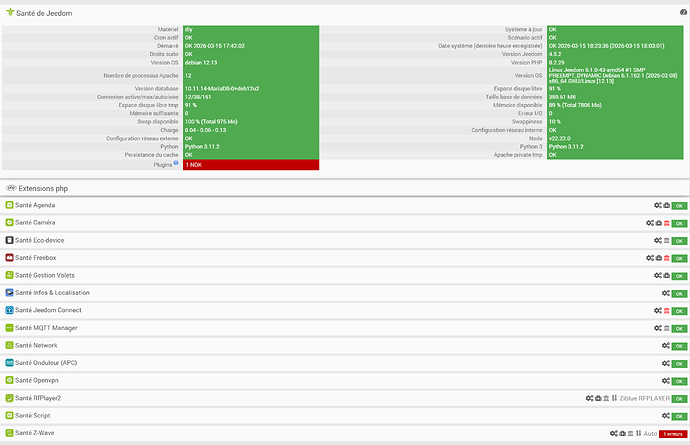Click the gauge icon beside Santé de Jeedom header
The height and width of the screenshot is (445, 690).
pos(683,12)
